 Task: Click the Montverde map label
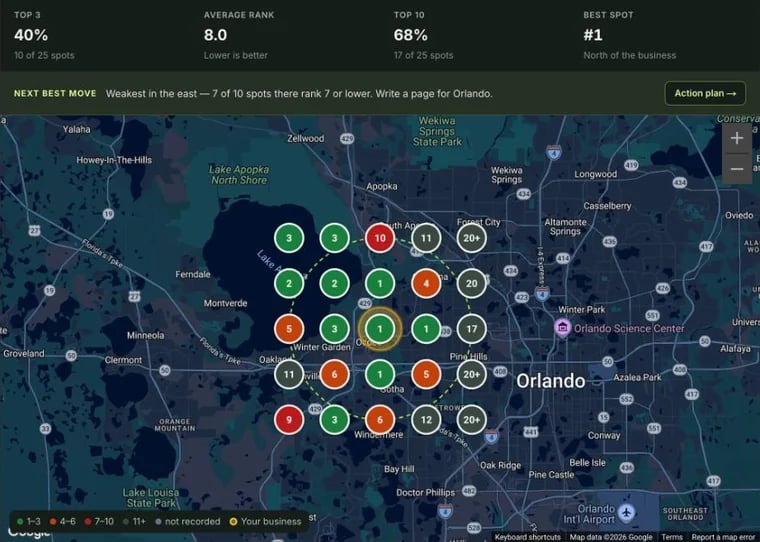coord(225,303)
